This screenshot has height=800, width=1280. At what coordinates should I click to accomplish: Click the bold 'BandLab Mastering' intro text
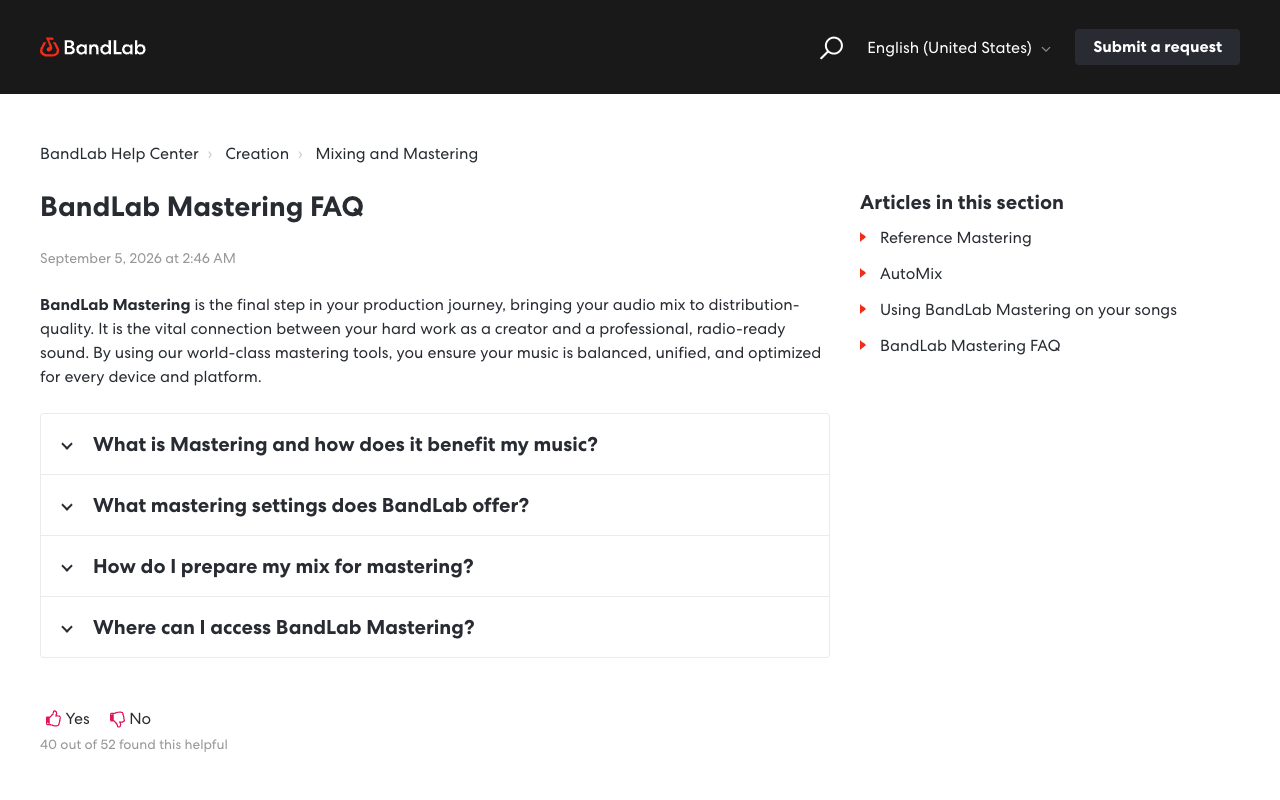coord(115,305)
